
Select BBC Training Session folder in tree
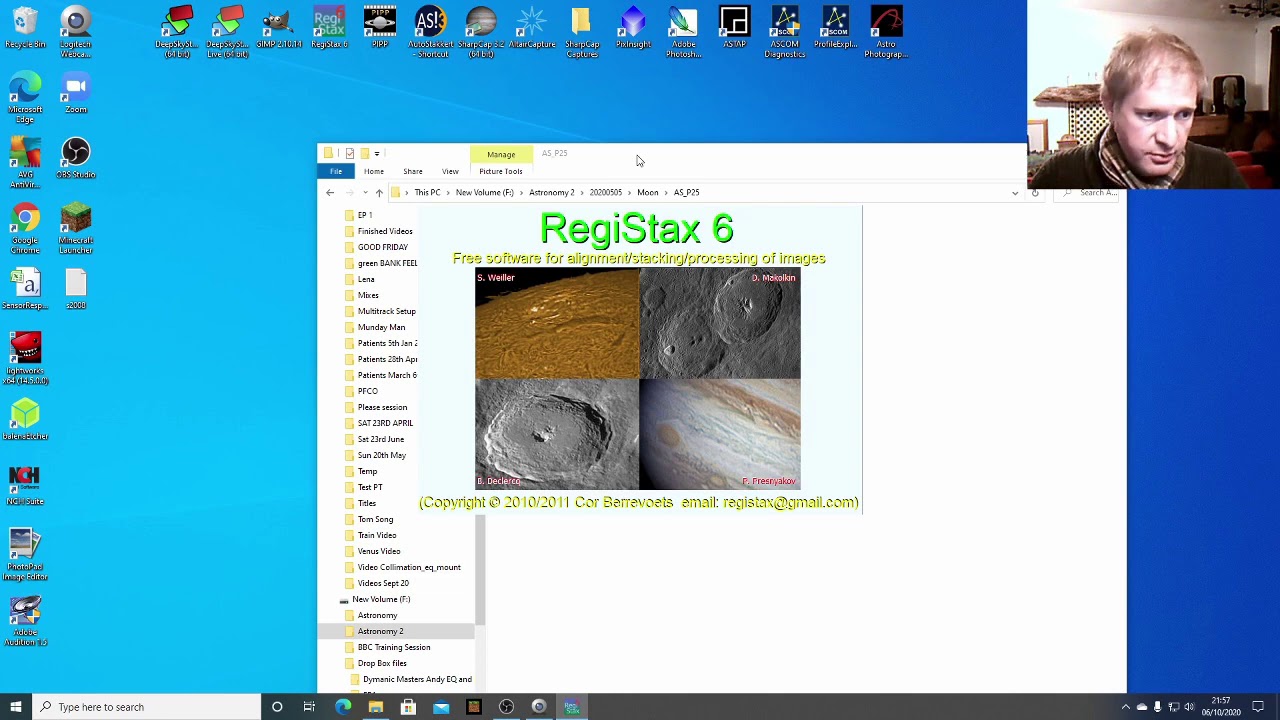(394, 647)
